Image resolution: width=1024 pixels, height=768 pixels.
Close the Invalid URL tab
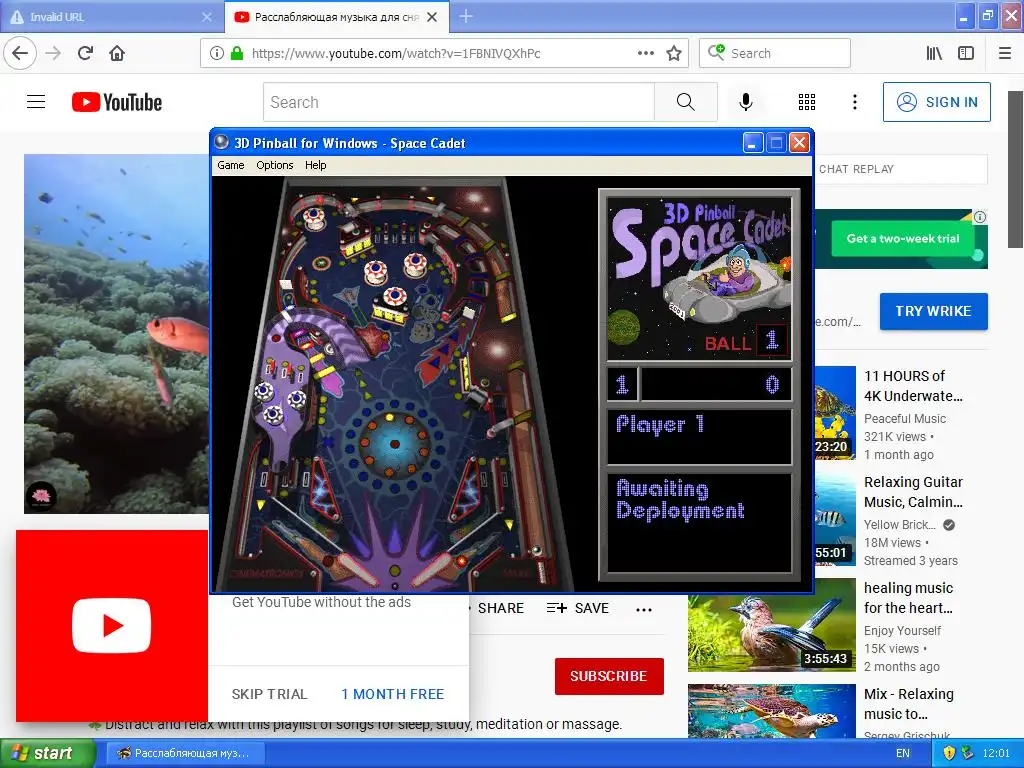point(207,17)
